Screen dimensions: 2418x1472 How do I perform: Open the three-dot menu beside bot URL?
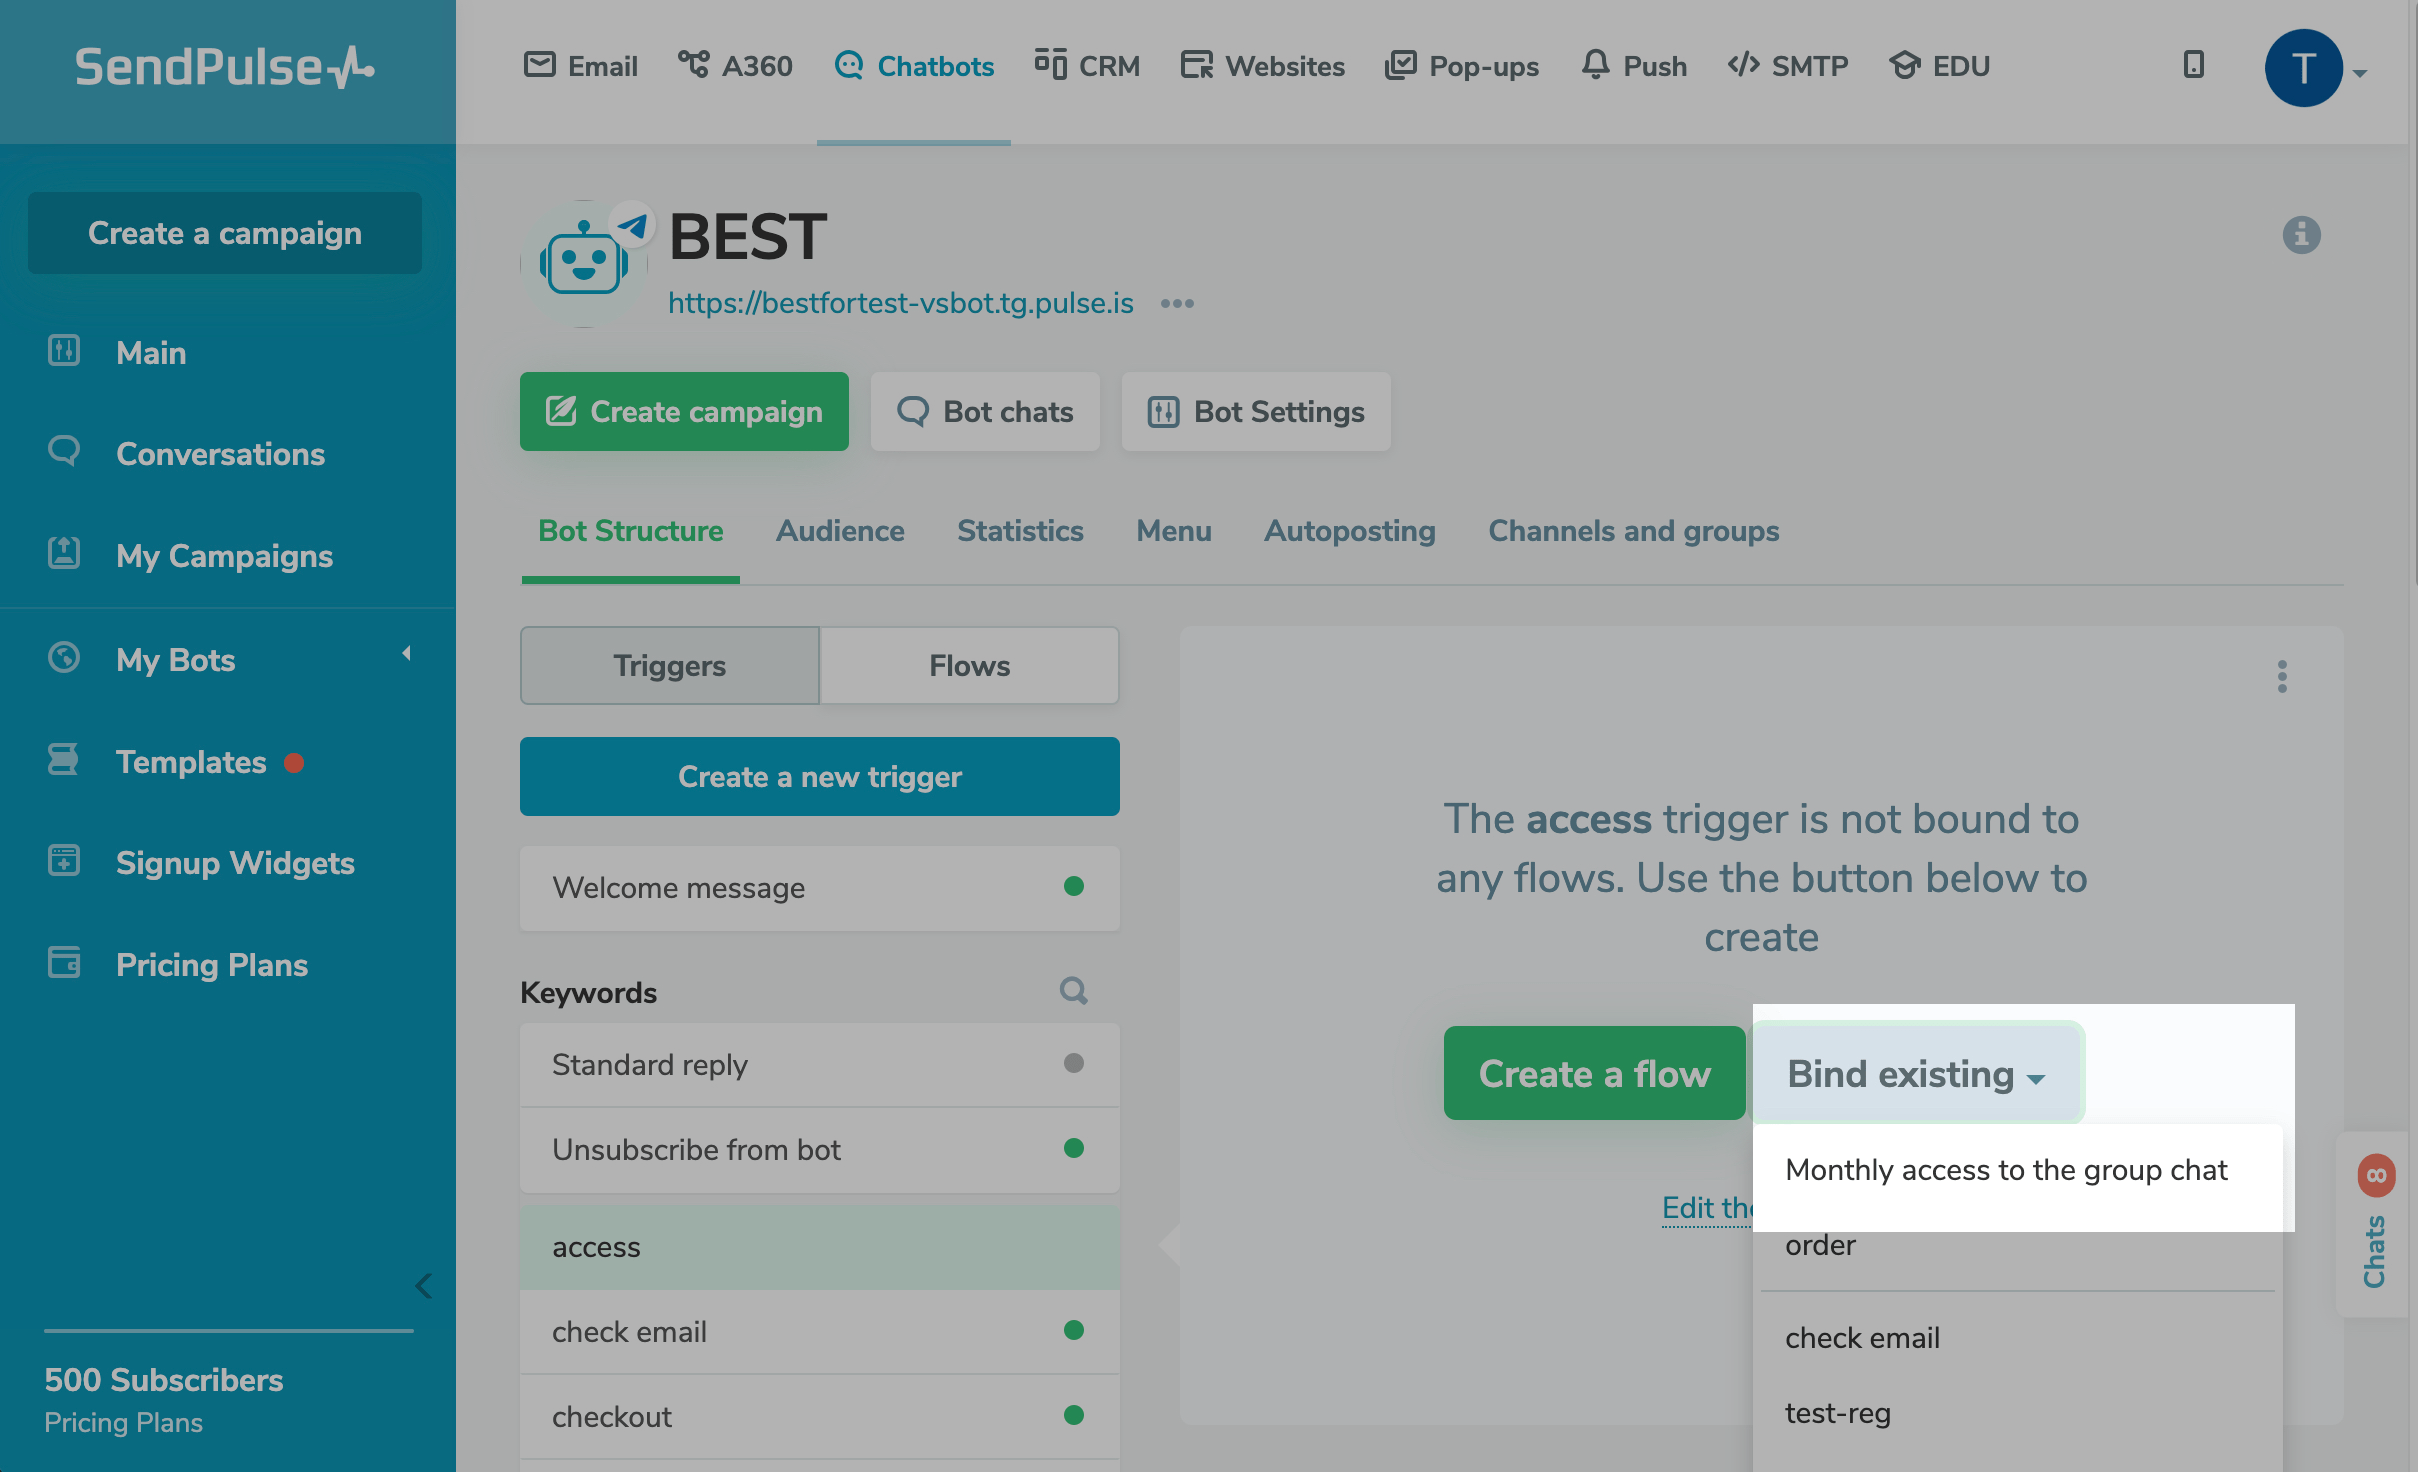coord(1177,303)
